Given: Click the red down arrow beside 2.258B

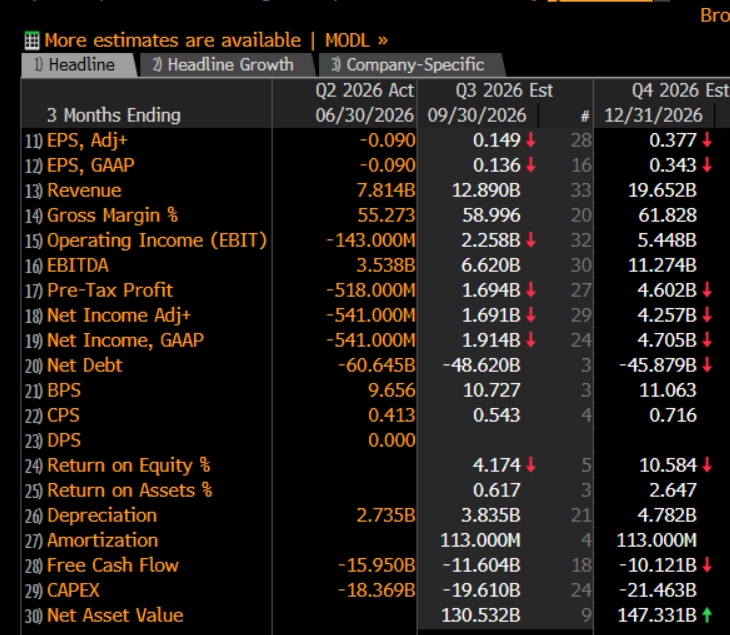Looking at the screenshot, I should 531,240.
